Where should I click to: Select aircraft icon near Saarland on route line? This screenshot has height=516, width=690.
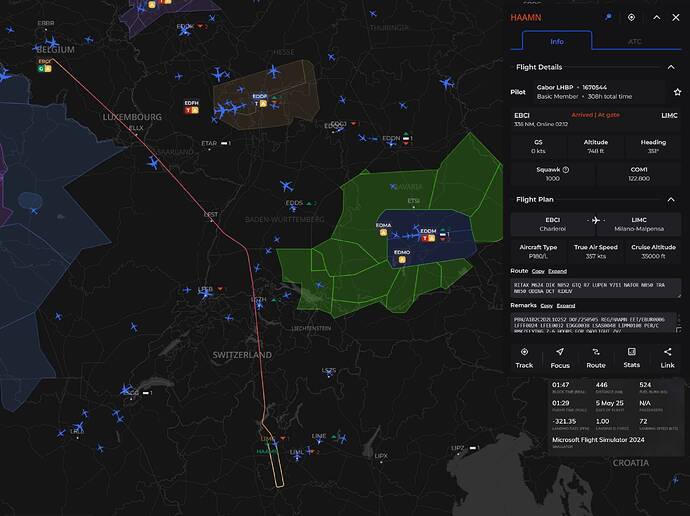[153, 163]
